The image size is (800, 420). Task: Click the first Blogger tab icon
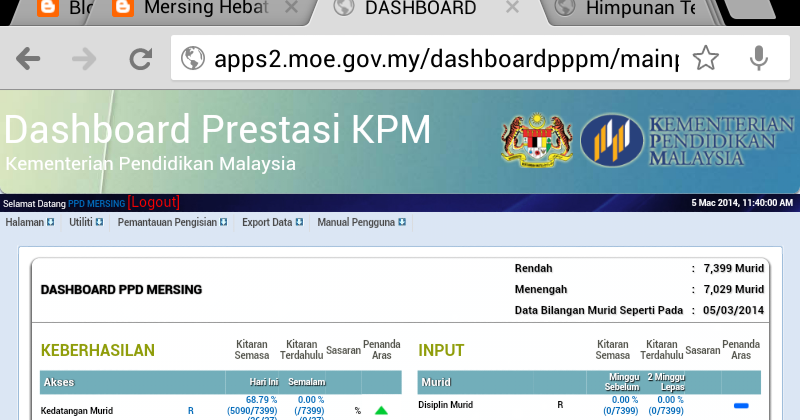pyautogui.click(x=48, y=8)
